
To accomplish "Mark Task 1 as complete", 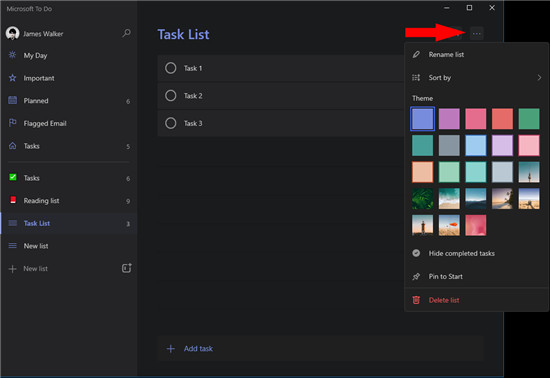I will 170,68.
